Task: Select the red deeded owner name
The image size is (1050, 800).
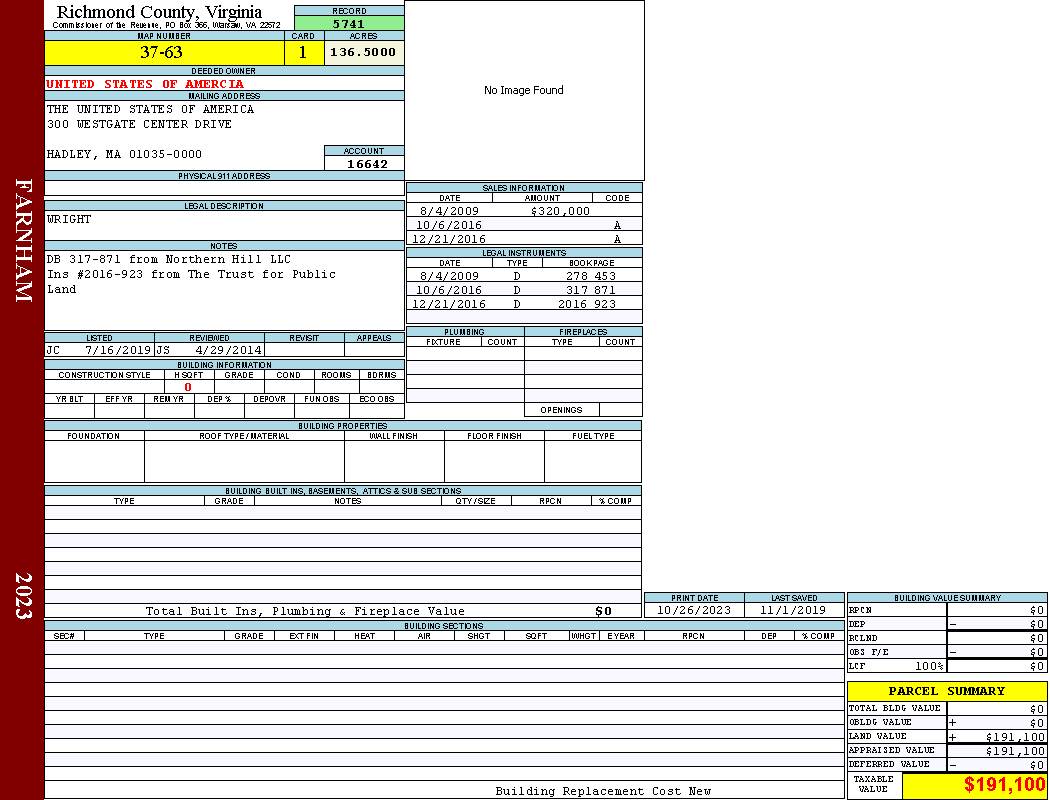Action: coord(145,84)
